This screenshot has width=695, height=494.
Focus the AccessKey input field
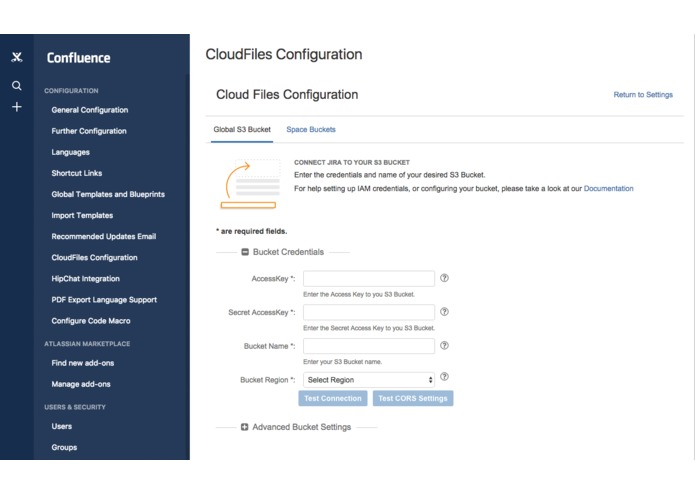(x=369, y=278)
